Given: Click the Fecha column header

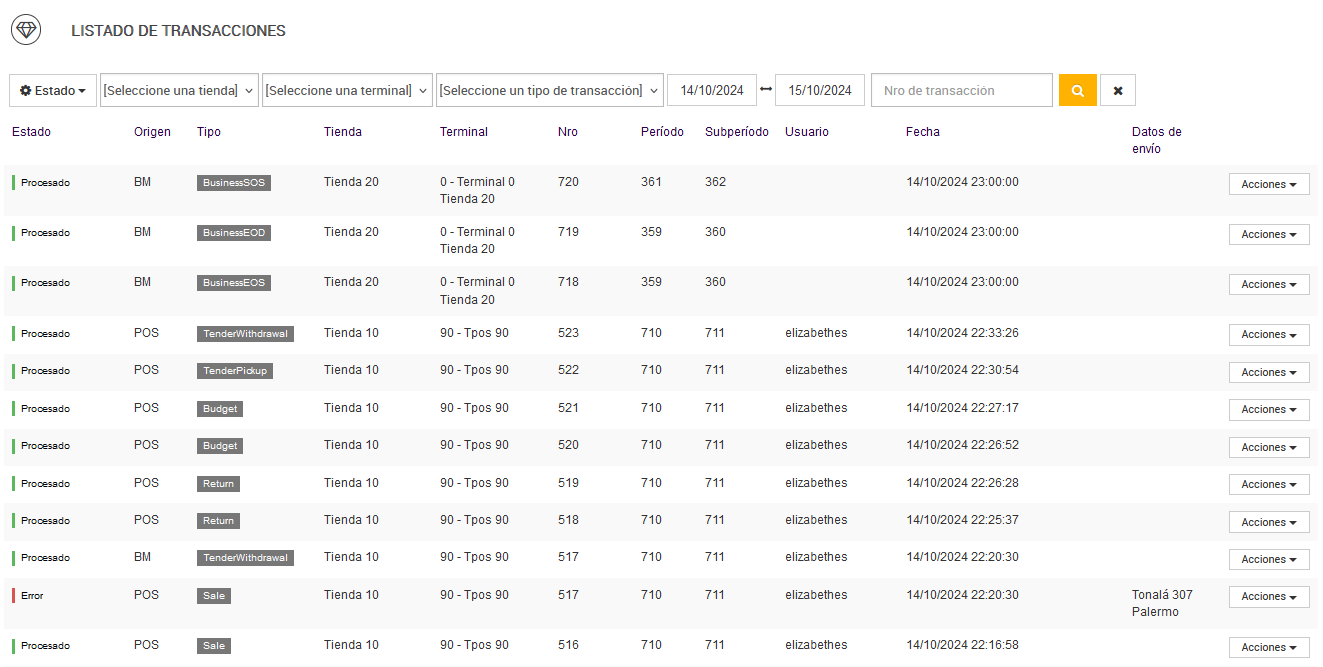Looking at the screenshot, I should point(922,132).
